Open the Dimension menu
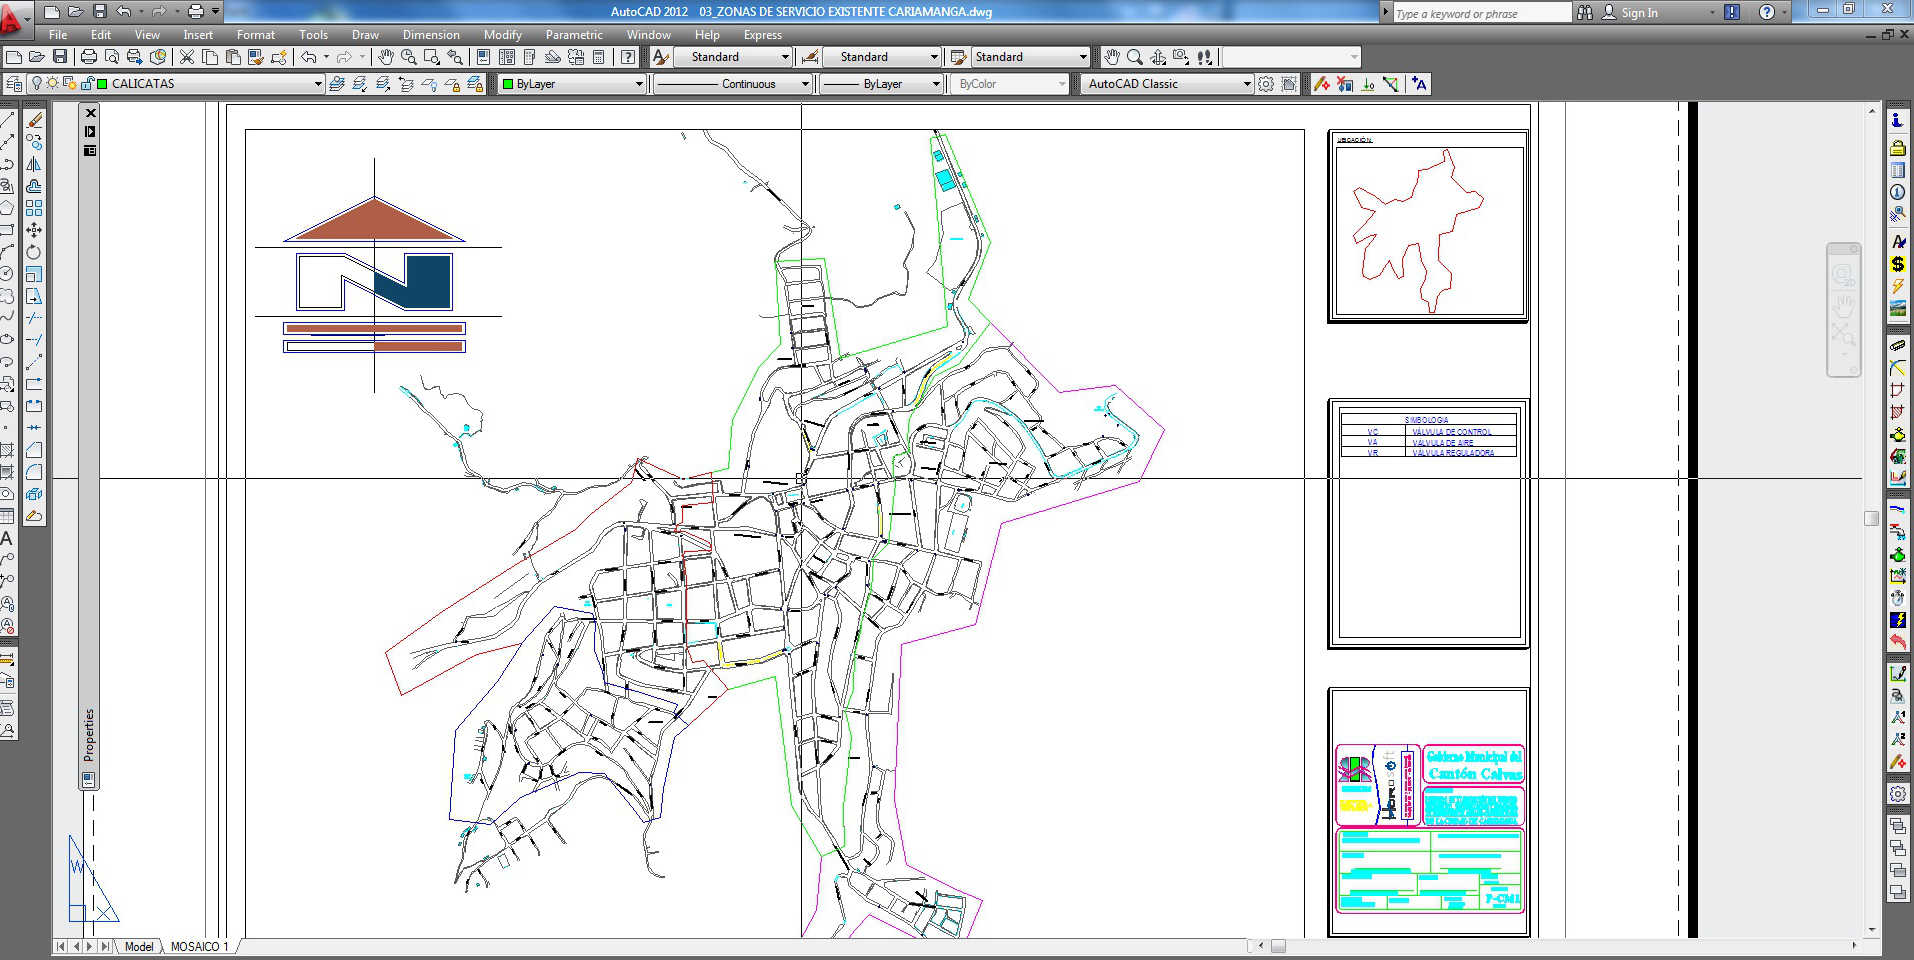 [x=431, y=35]
